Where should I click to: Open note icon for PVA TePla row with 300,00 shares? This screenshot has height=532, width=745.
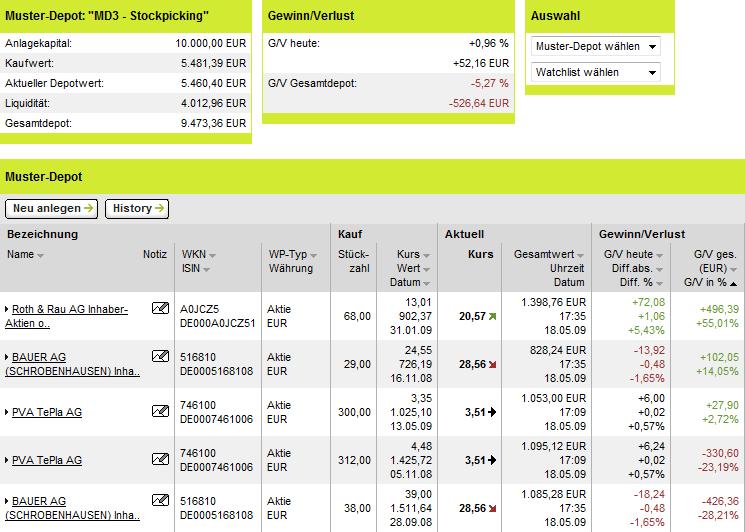(x=160, y=411)
